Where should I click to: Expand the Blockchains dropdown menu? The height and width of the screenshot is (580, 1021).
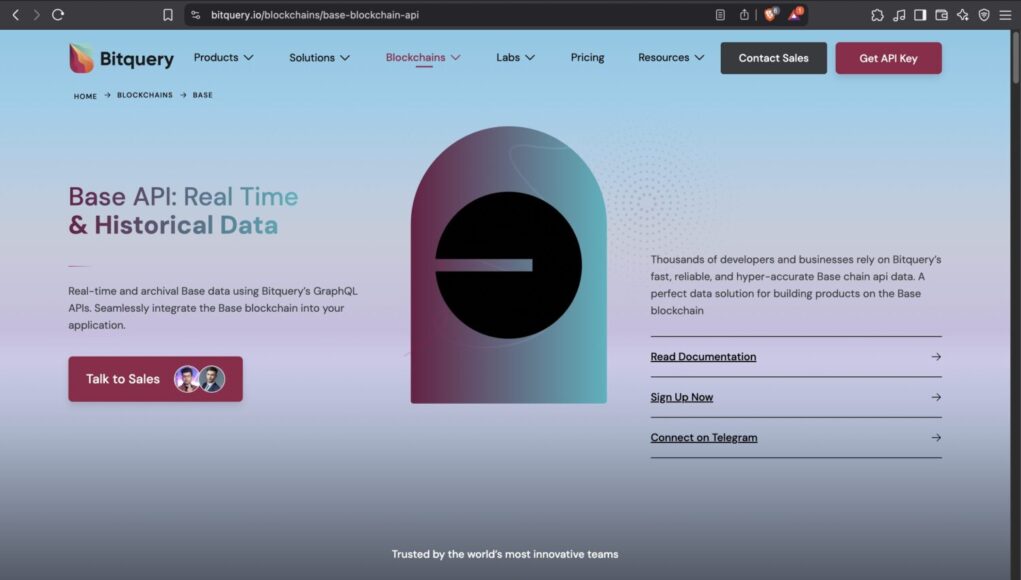pyautogui.click(x=423, y=57)
